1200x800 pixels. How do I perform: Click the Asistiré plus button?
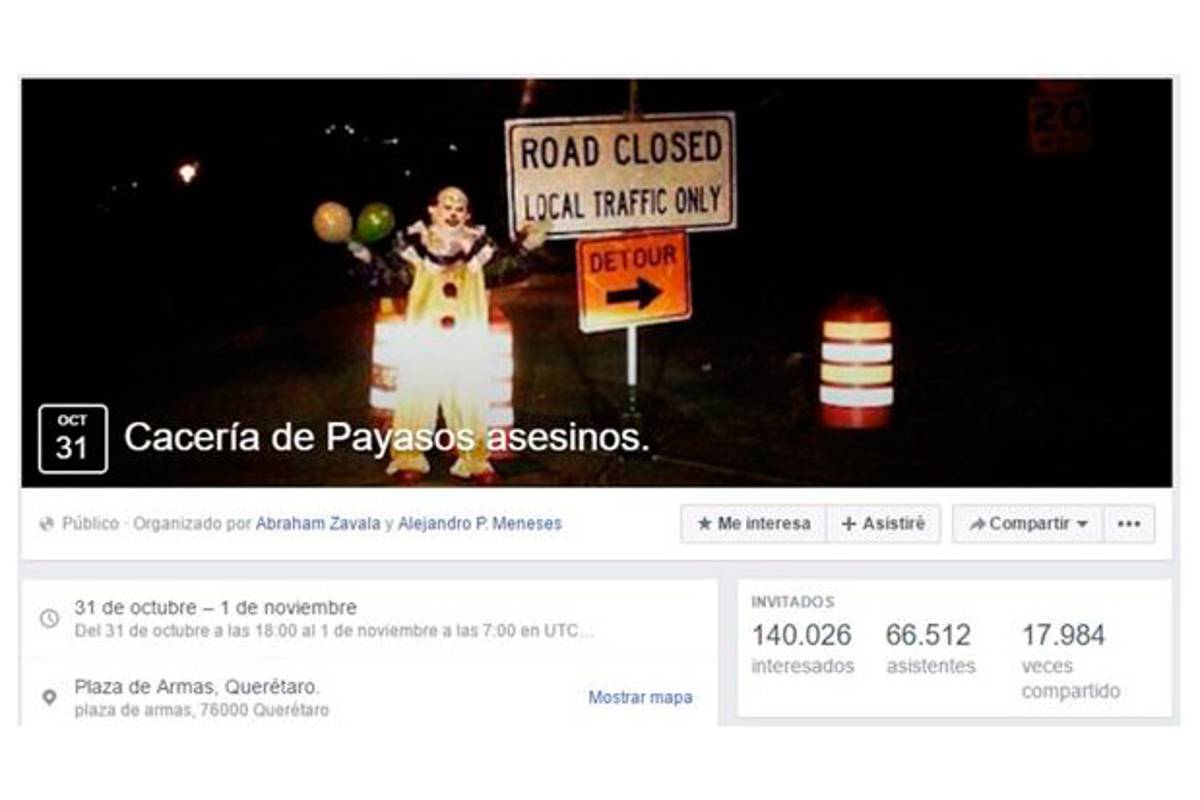(884, 524)
